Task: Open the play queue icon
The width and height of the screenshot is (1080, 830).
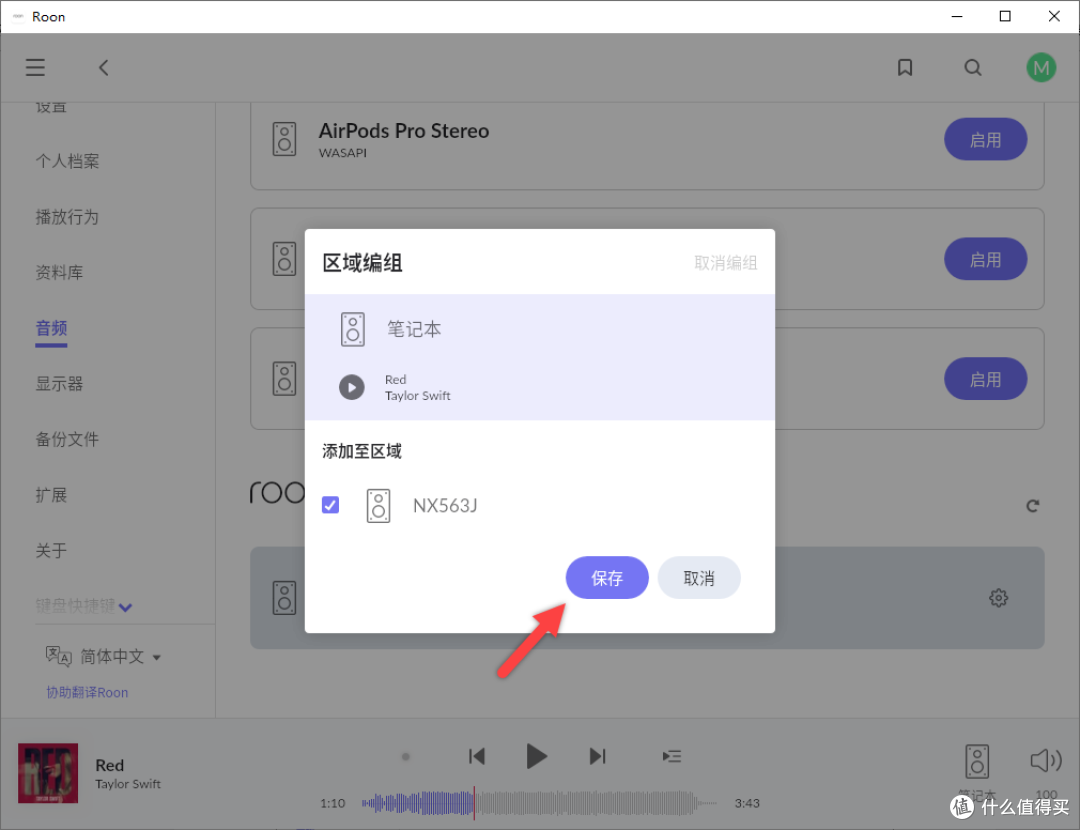Action: tap(672, 756)
